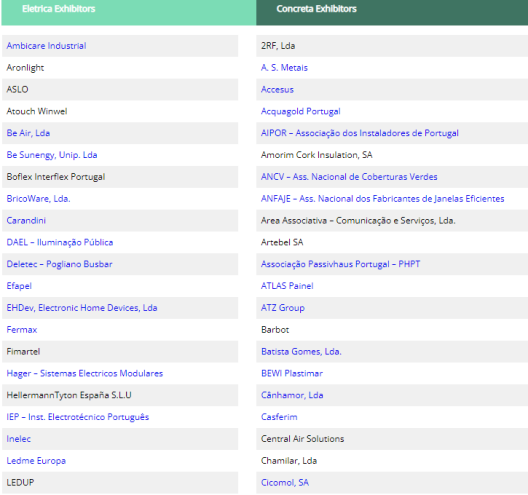
Task: Open EHDev, Electronic Home Devices link
Action: [x=82, y=308]
